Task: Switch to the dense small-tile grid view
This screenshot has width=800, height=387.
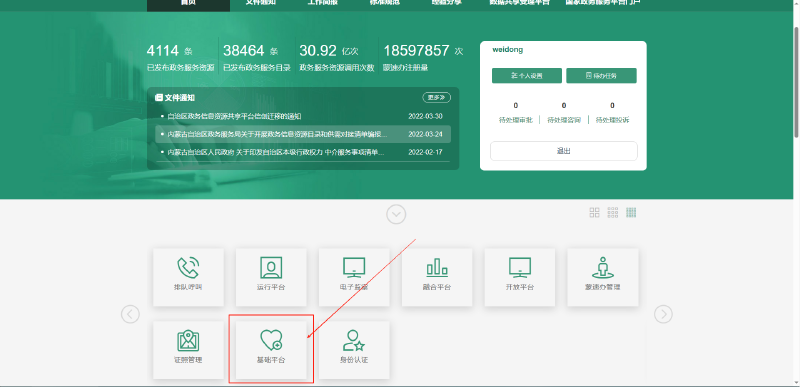Action: tap(631, 213)
